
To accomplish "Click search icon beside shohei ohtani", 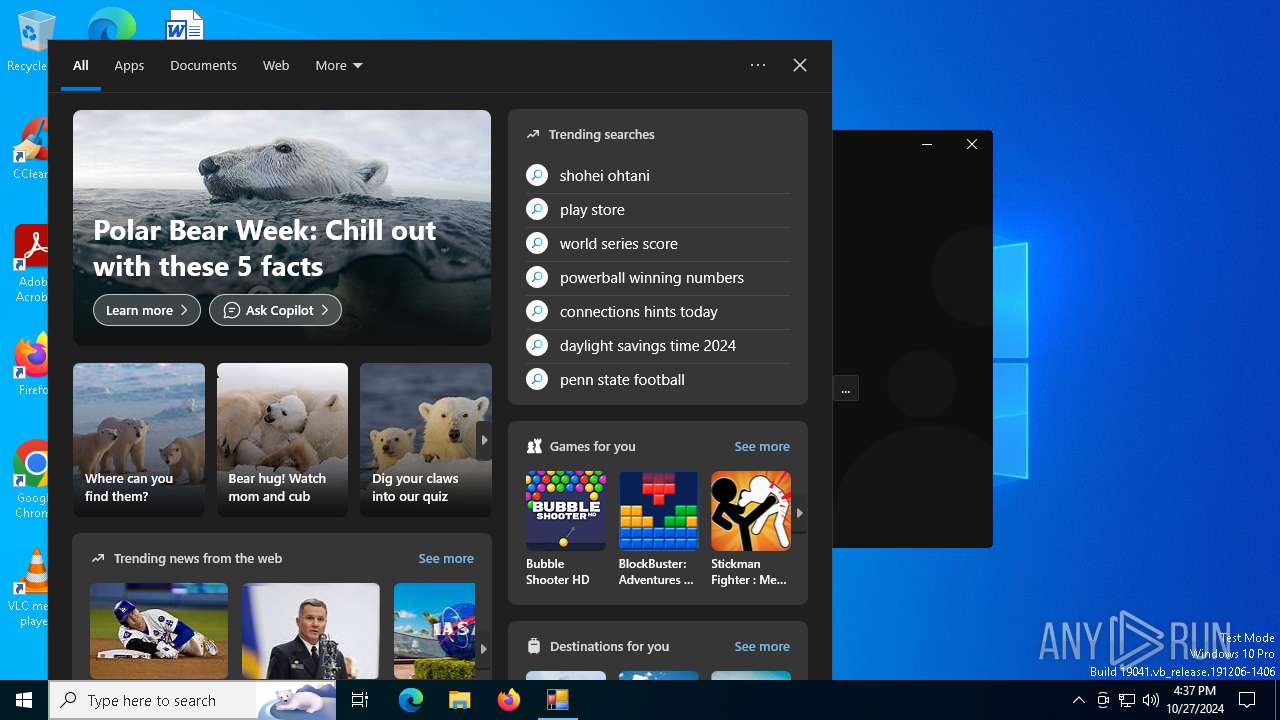I will 537,176.
